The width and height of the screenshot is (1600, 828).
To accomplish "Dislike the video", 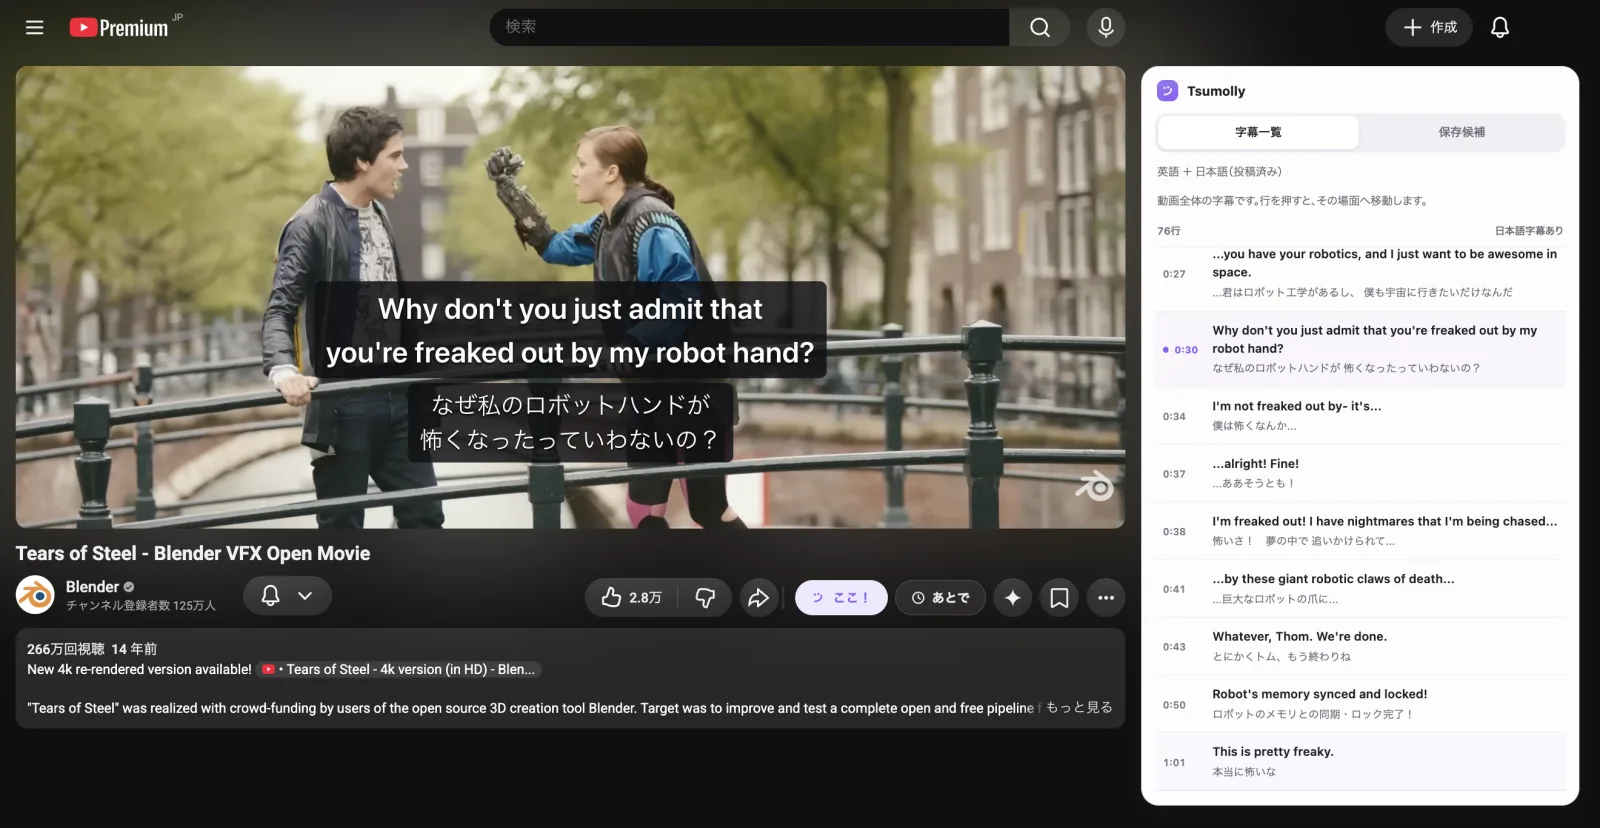I will point(705,598).
